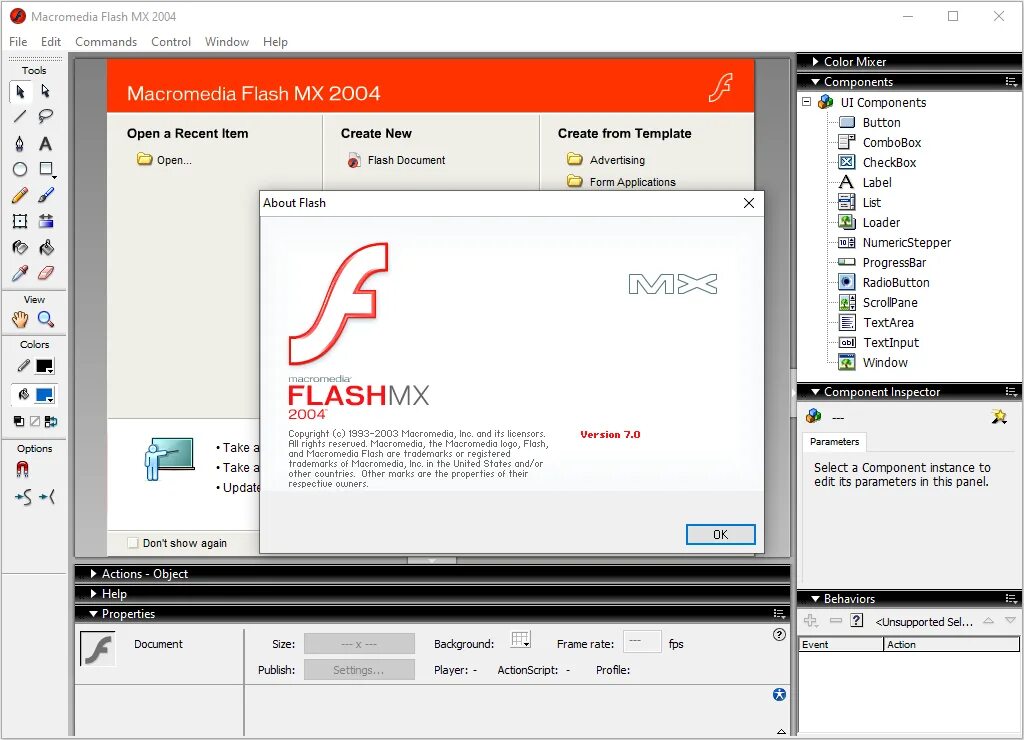Screen dimensions: 1024x740
Task: Toggle the Snap to Objects magnet
Action: (x=22, y=470)
